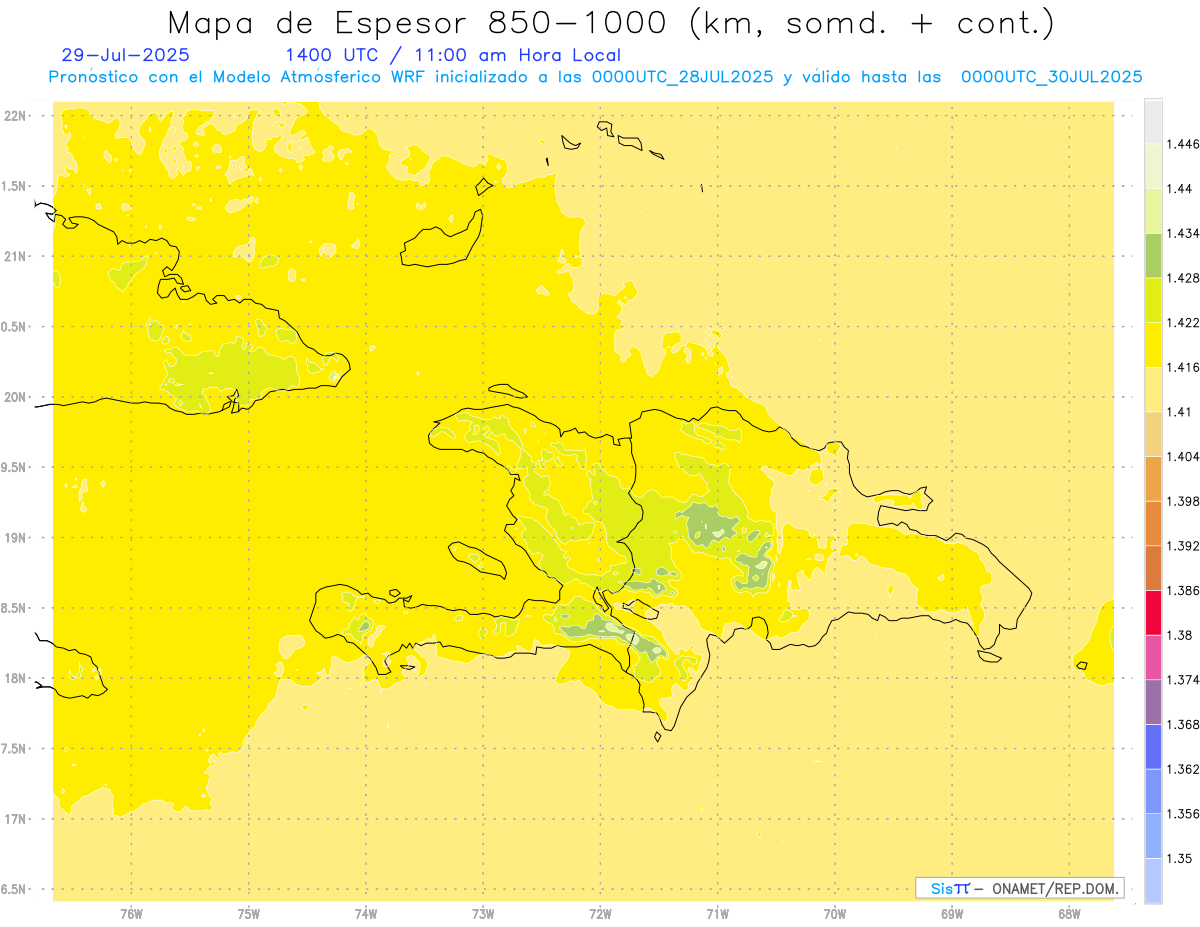Screen dimensions: 1200x927
Task: Click the colorbar value '1.44'
Action: (1180, 189)
